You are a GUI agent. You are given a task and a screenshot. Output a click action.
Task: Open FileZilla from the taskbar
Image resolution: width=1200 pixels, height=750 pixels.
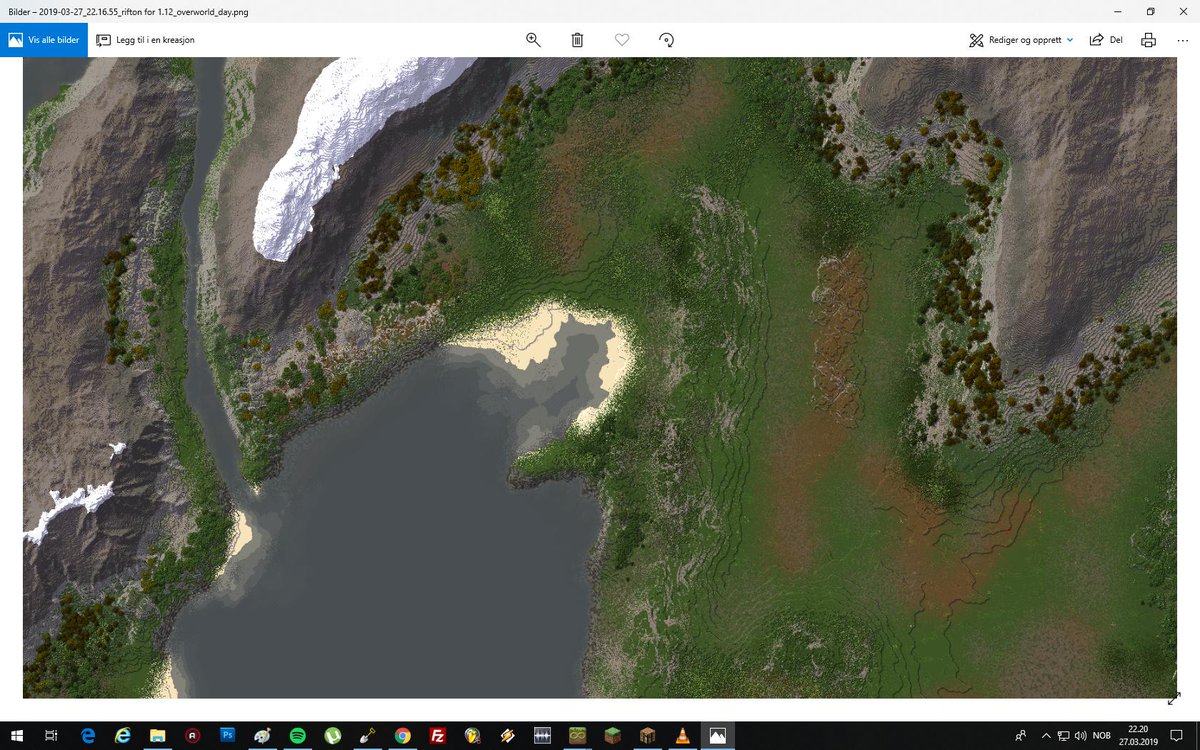click(437, 735)
